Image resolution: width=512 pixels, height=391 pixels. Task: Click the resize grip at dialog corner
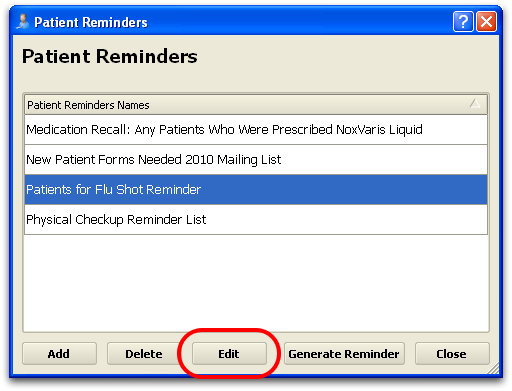tap(493, 368)
